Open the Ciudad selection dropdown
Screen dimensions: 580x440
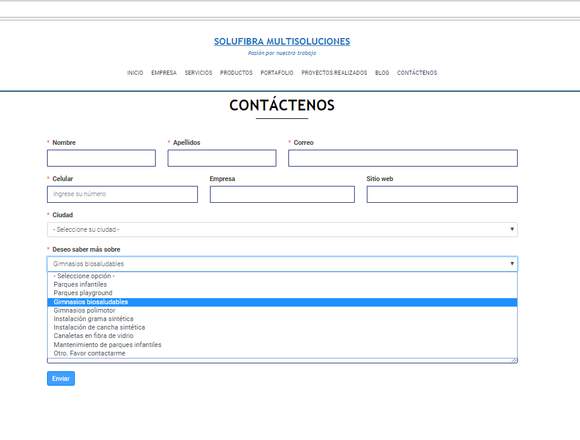coord(282,230)
